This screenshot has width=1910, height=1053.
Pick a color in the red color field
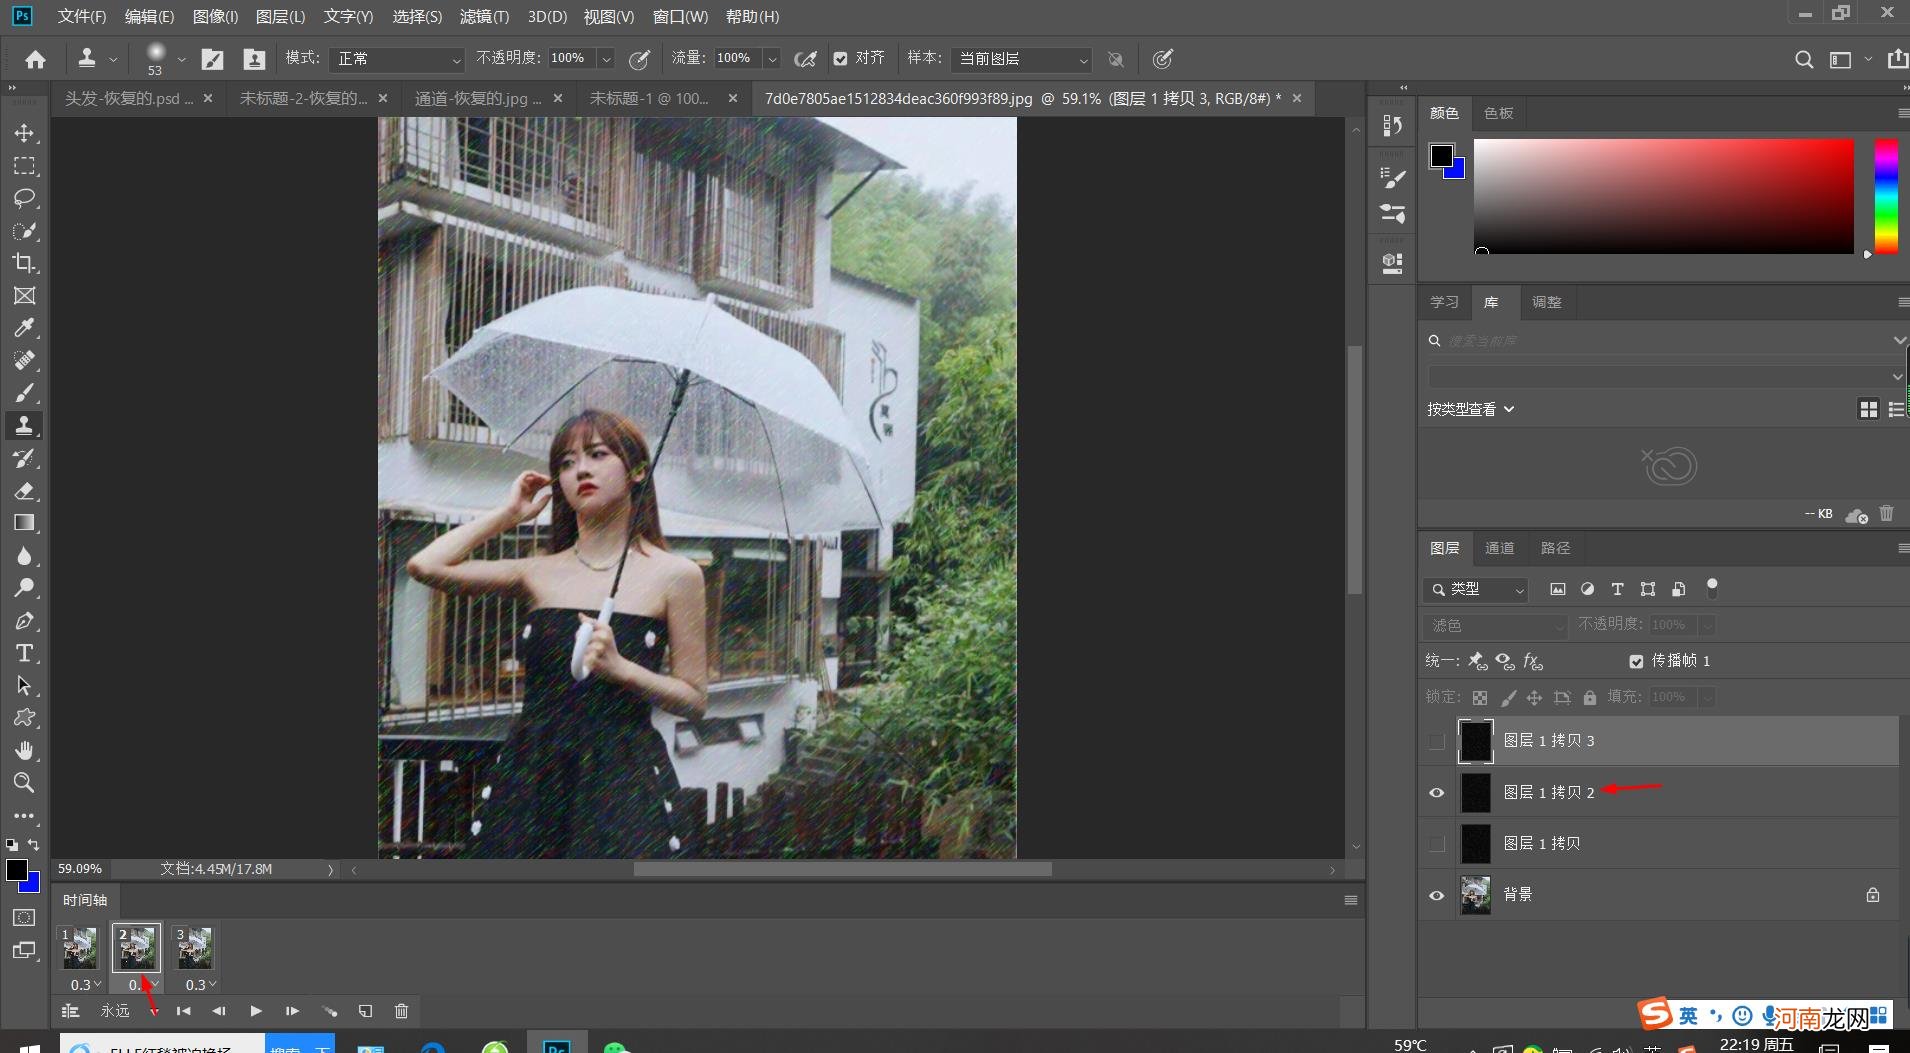[x=1663, y=196]
